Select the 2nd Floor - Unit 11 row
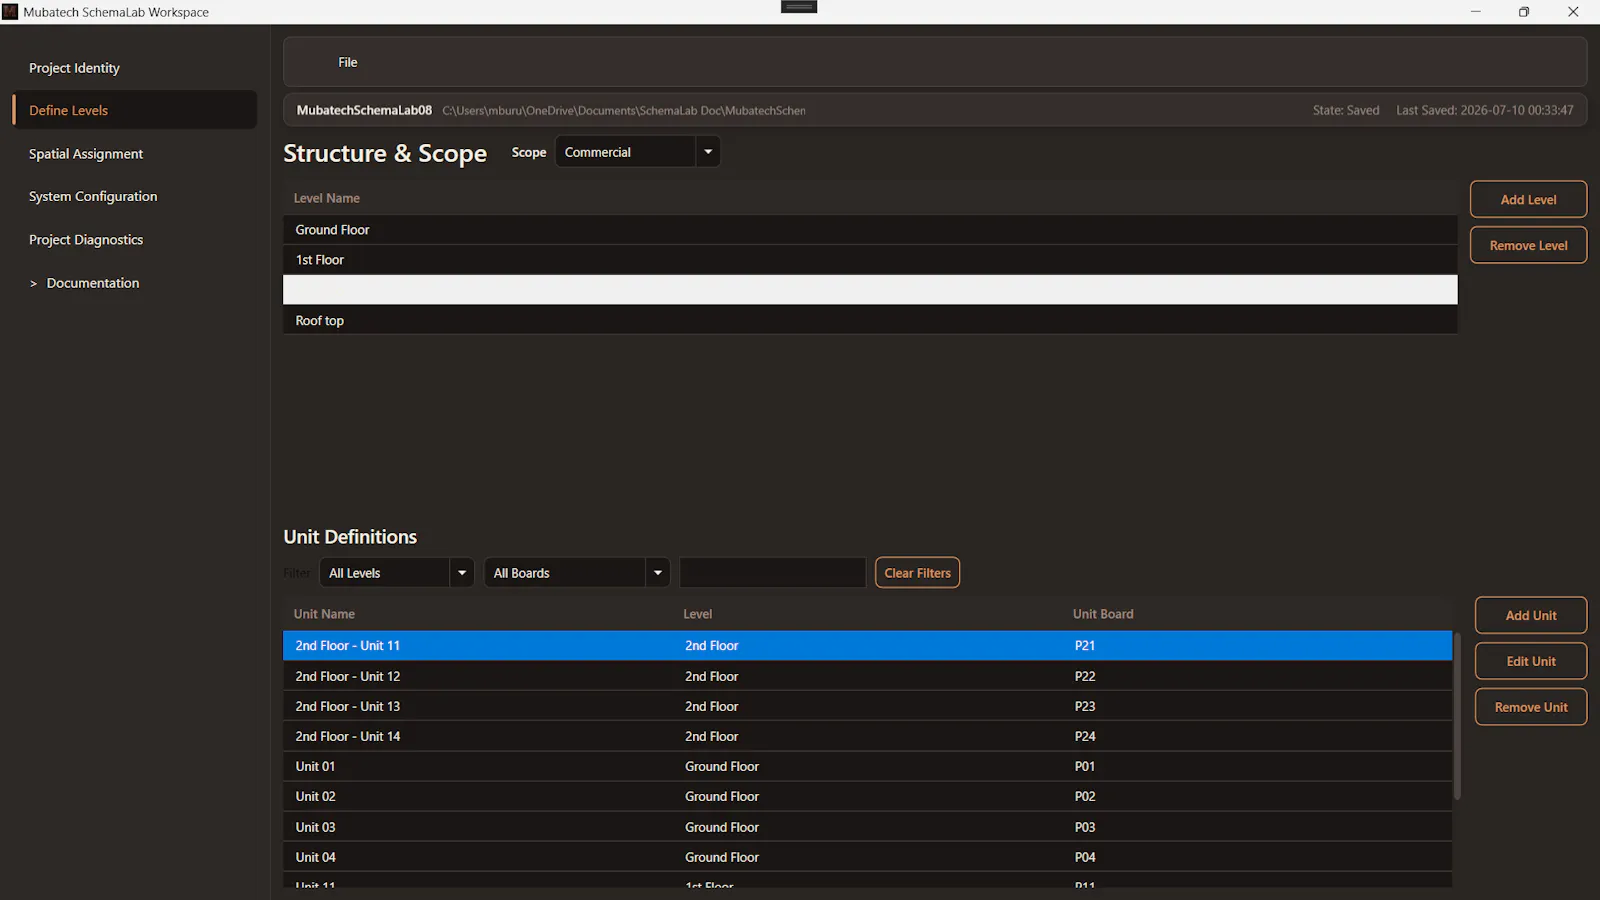Screen dimensions: 1600x900 click(x=868, y=646)
